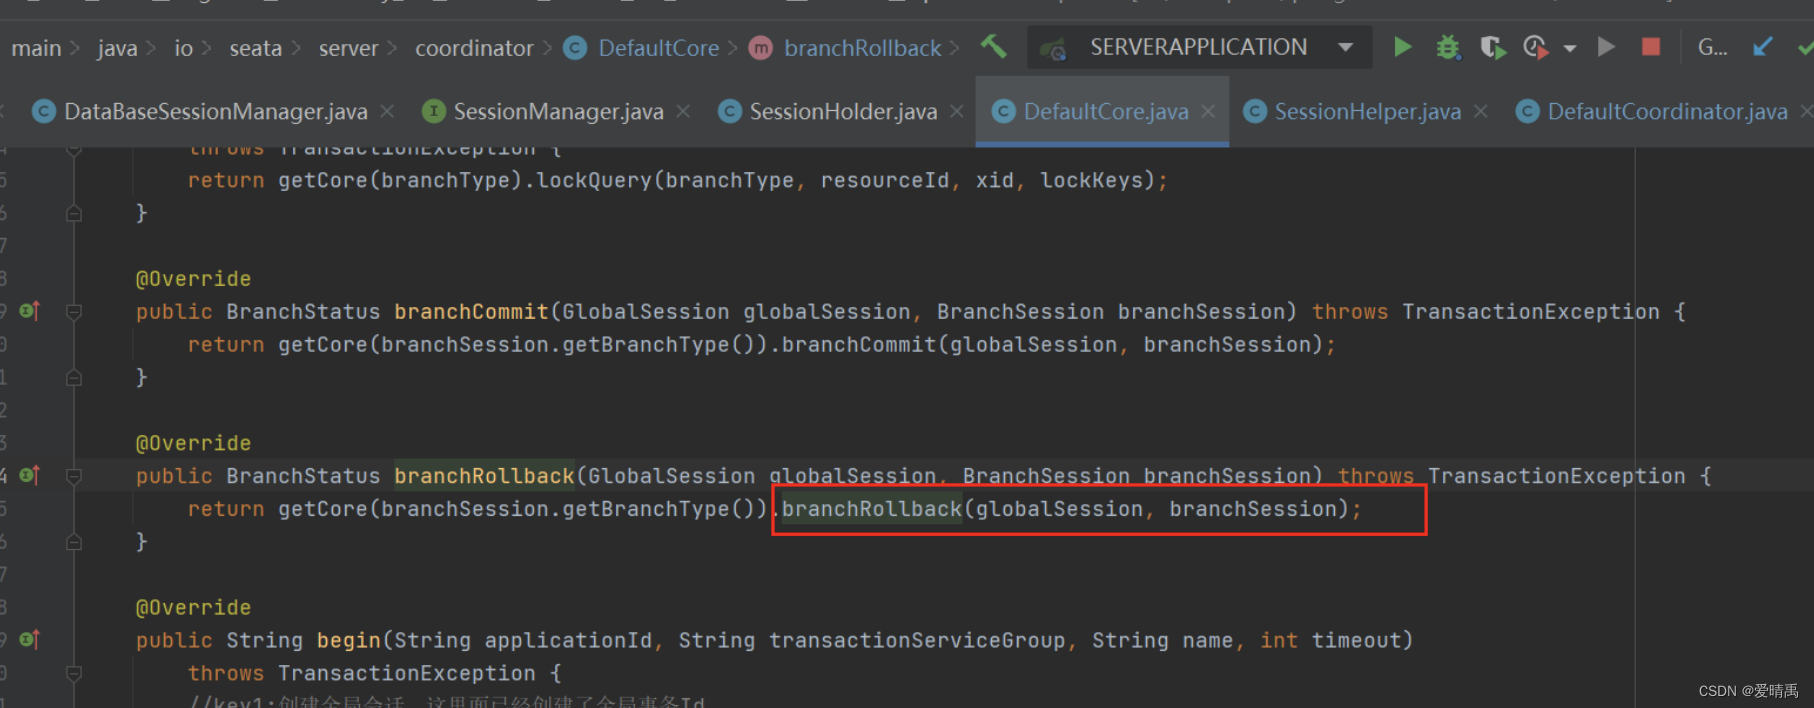The width and height of the screenshot is (1814, 708).
Task: Click the fold end marker after branchCommit
Action: [x=74, y=377]
